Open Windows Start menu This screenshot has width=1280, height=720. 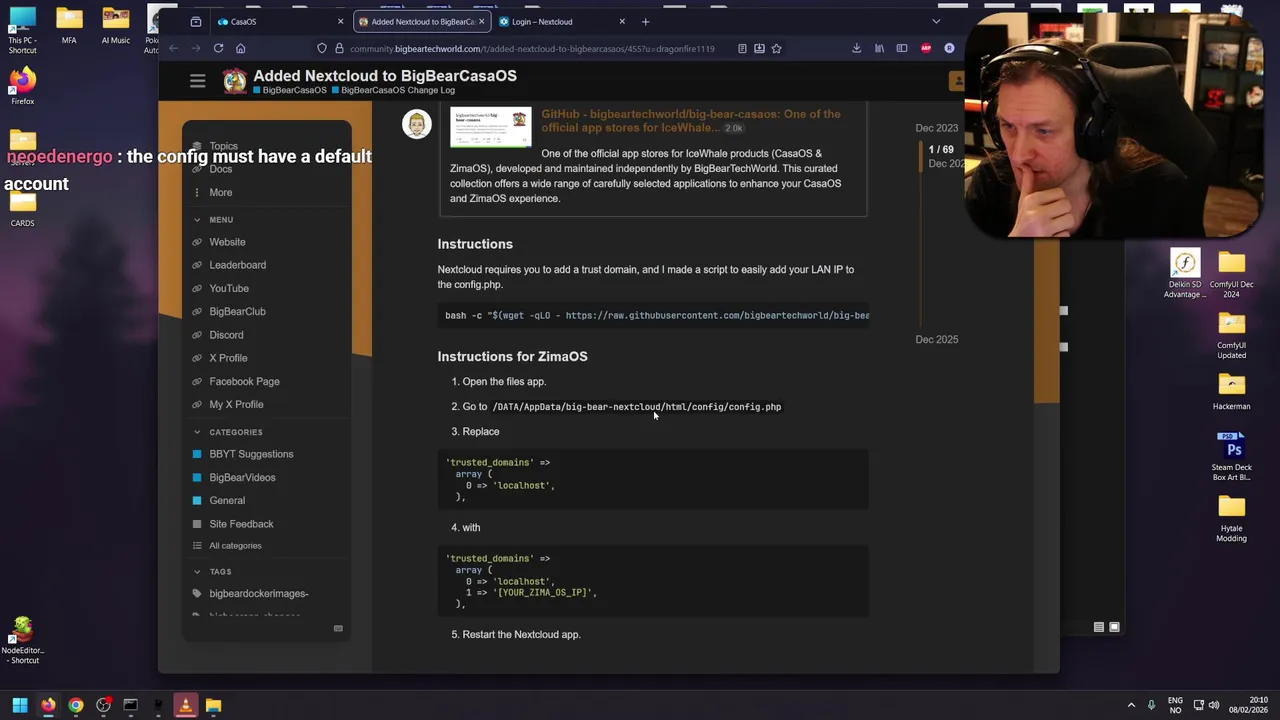20,705
